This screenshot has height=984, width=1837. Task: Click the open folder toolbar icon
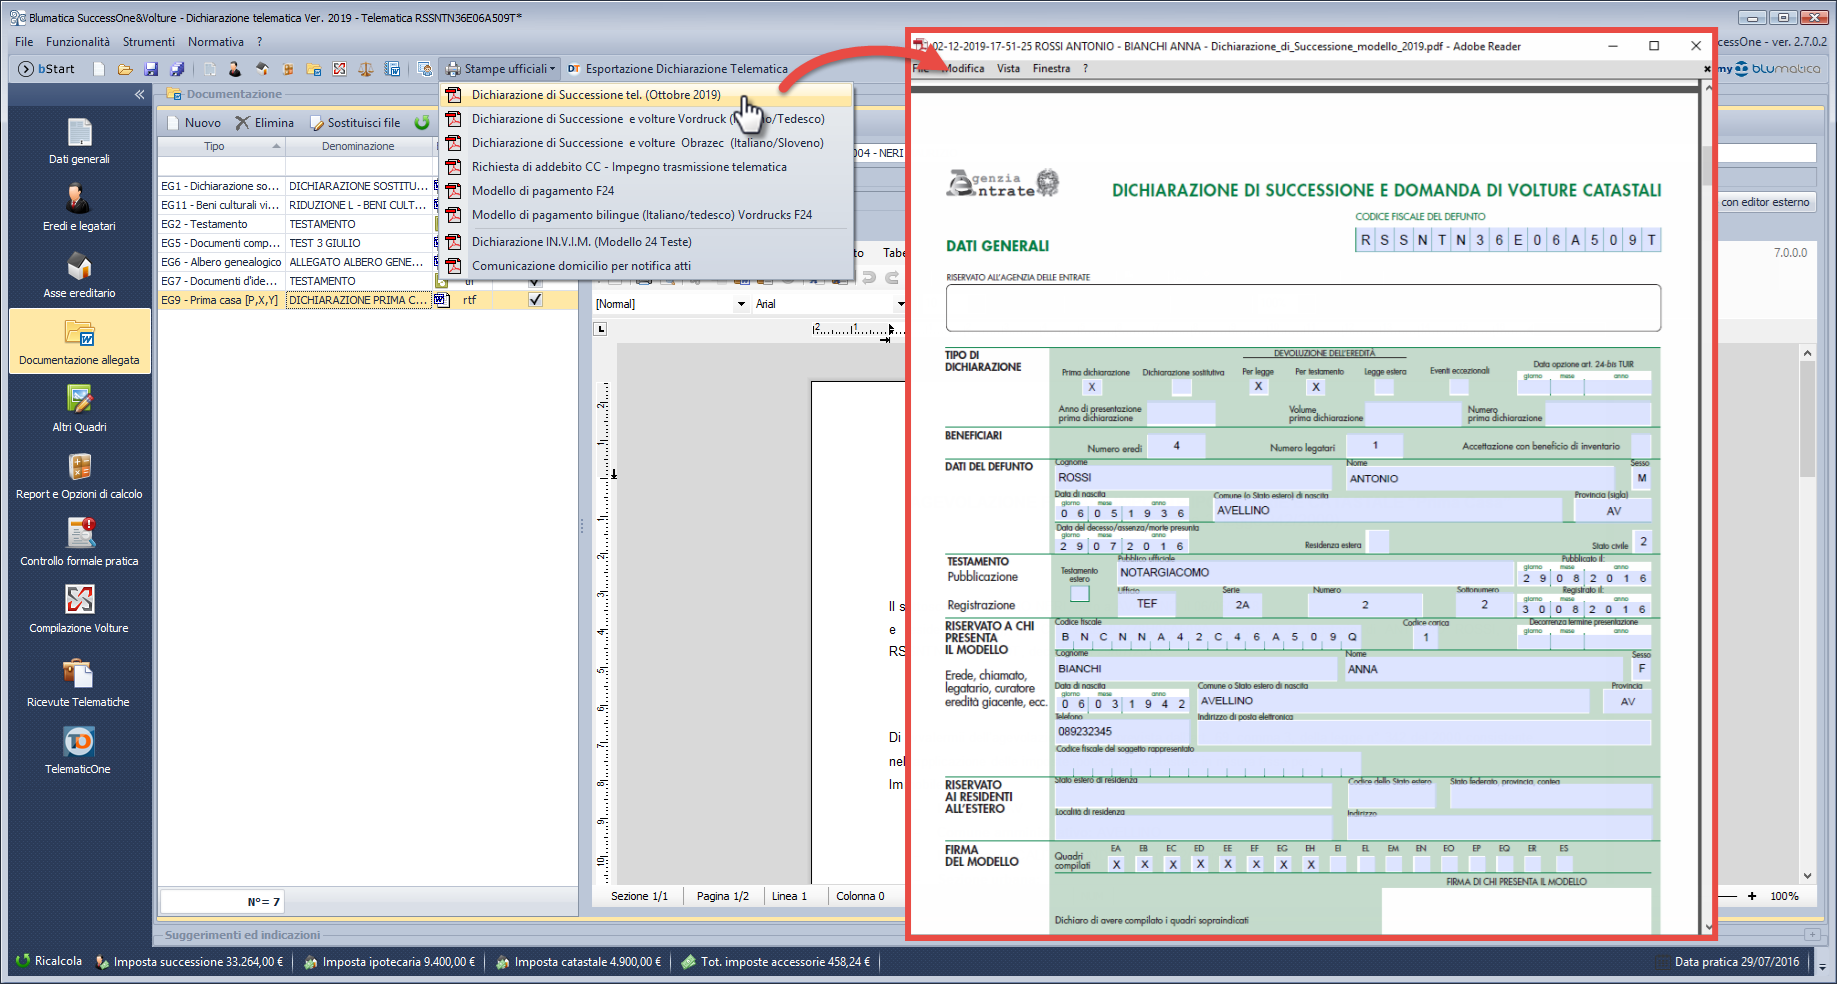[x=125, y=69]
